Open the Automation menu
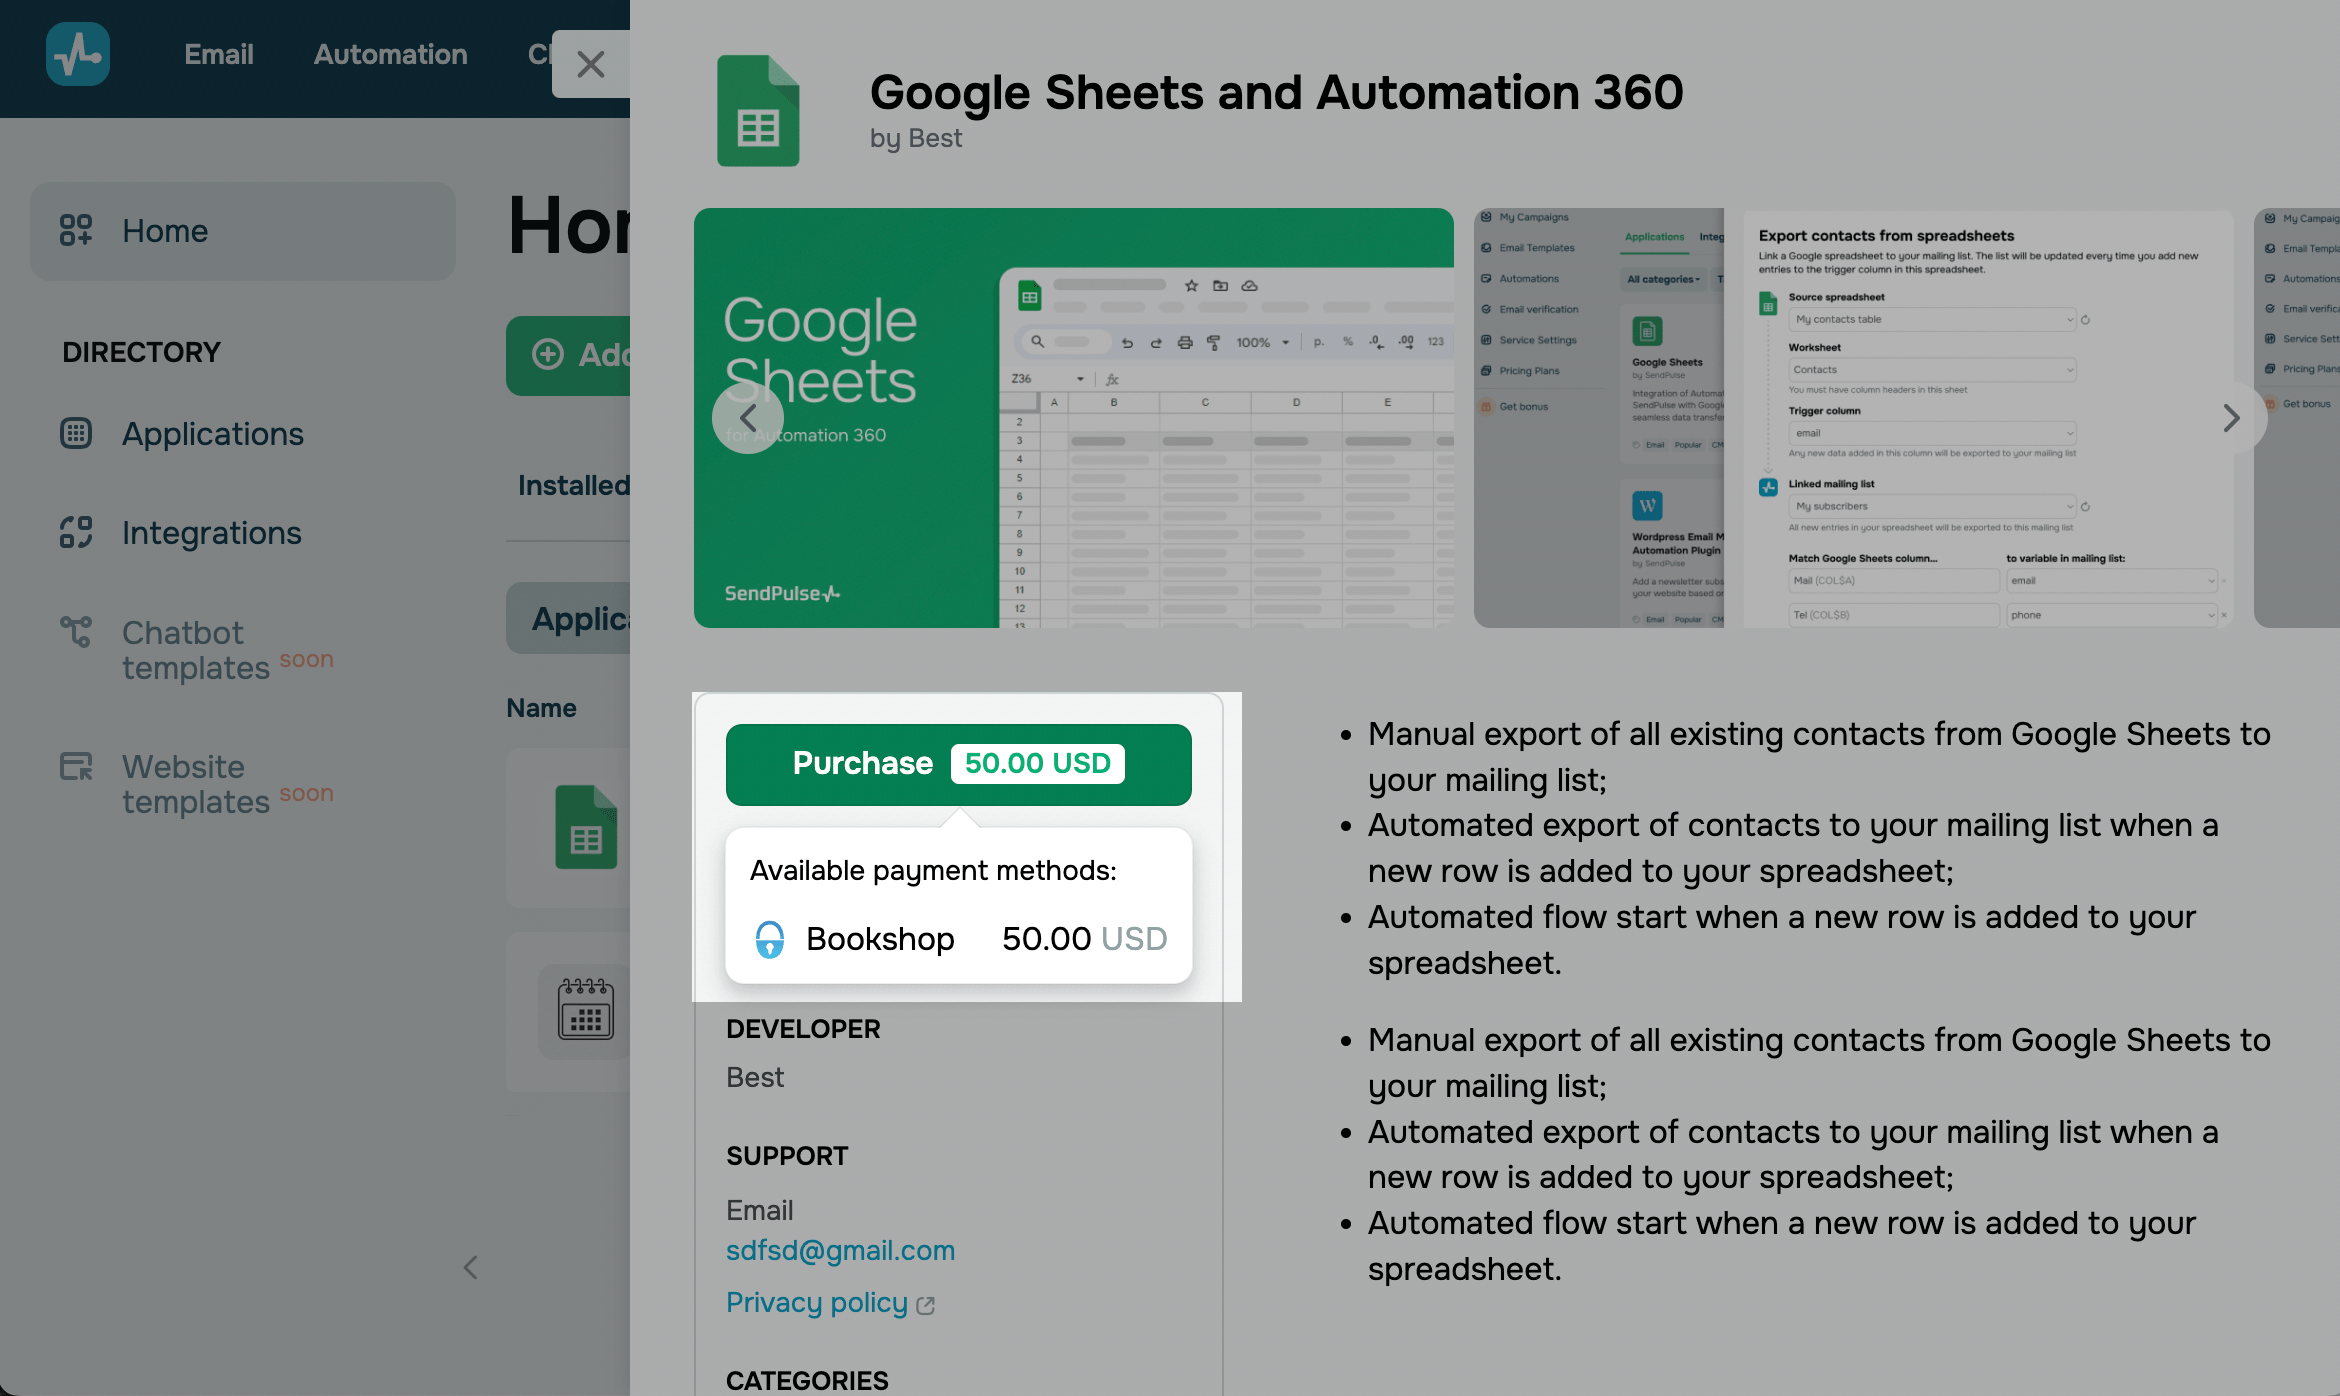This screenshot has height=1396, width=2340. tap(391, 54)
